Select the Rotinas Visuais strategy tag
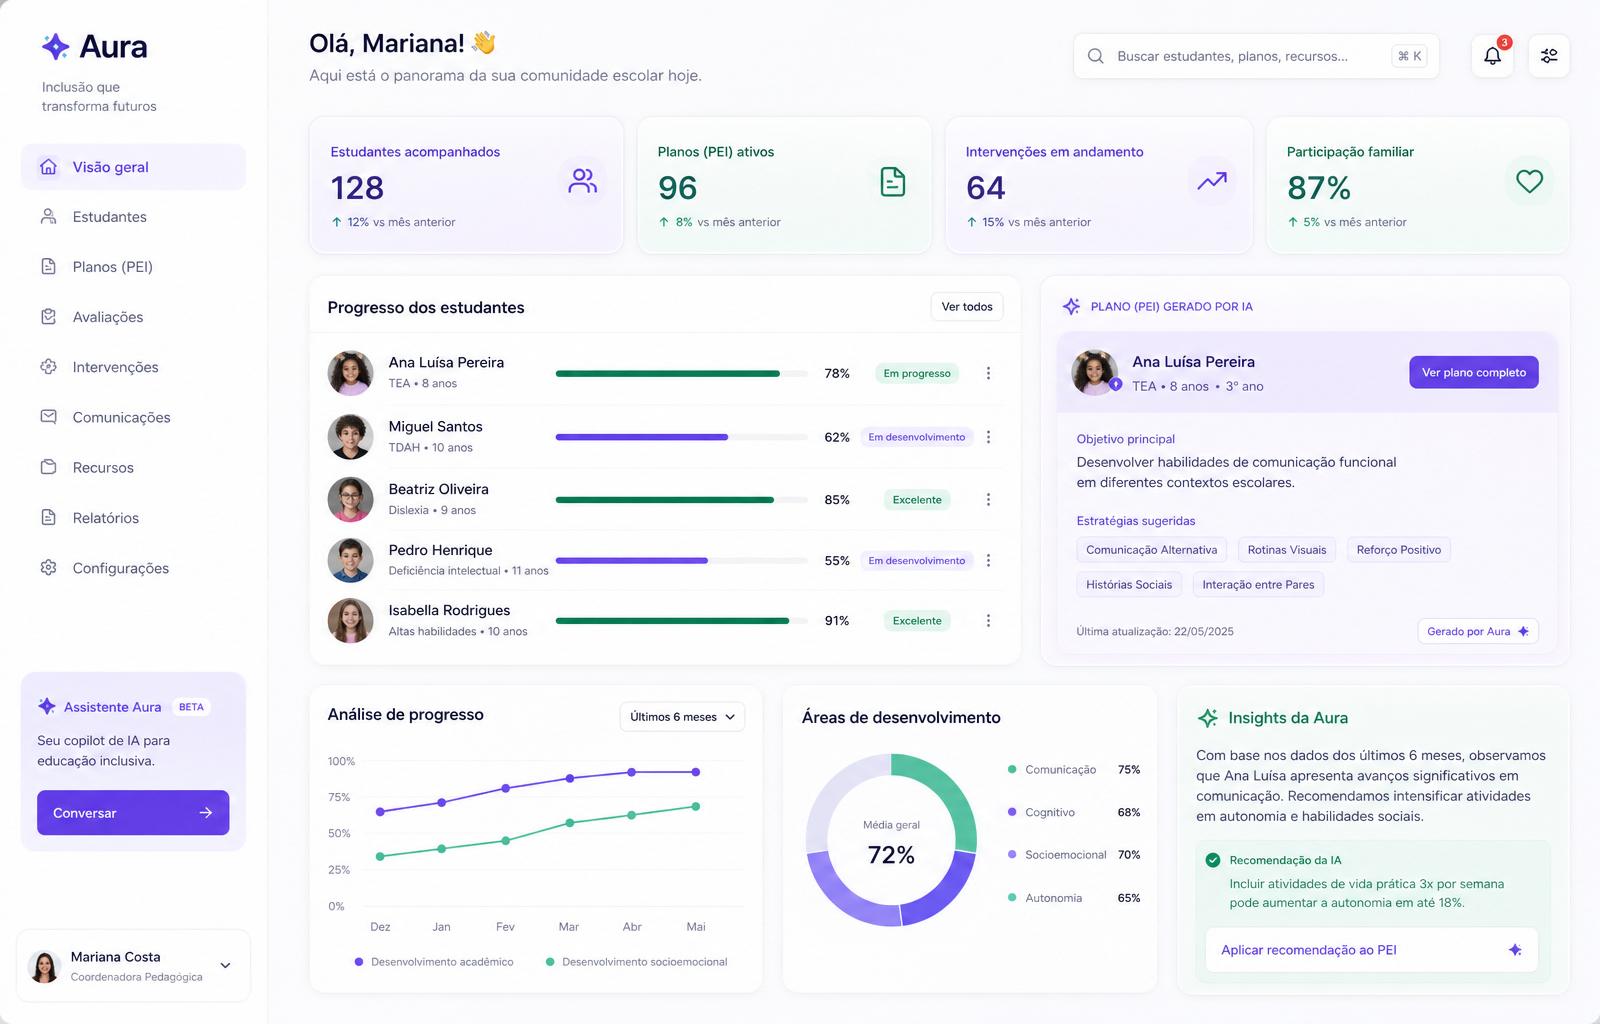This screenshot has width=1600, height=1024. pos(1287,549)
